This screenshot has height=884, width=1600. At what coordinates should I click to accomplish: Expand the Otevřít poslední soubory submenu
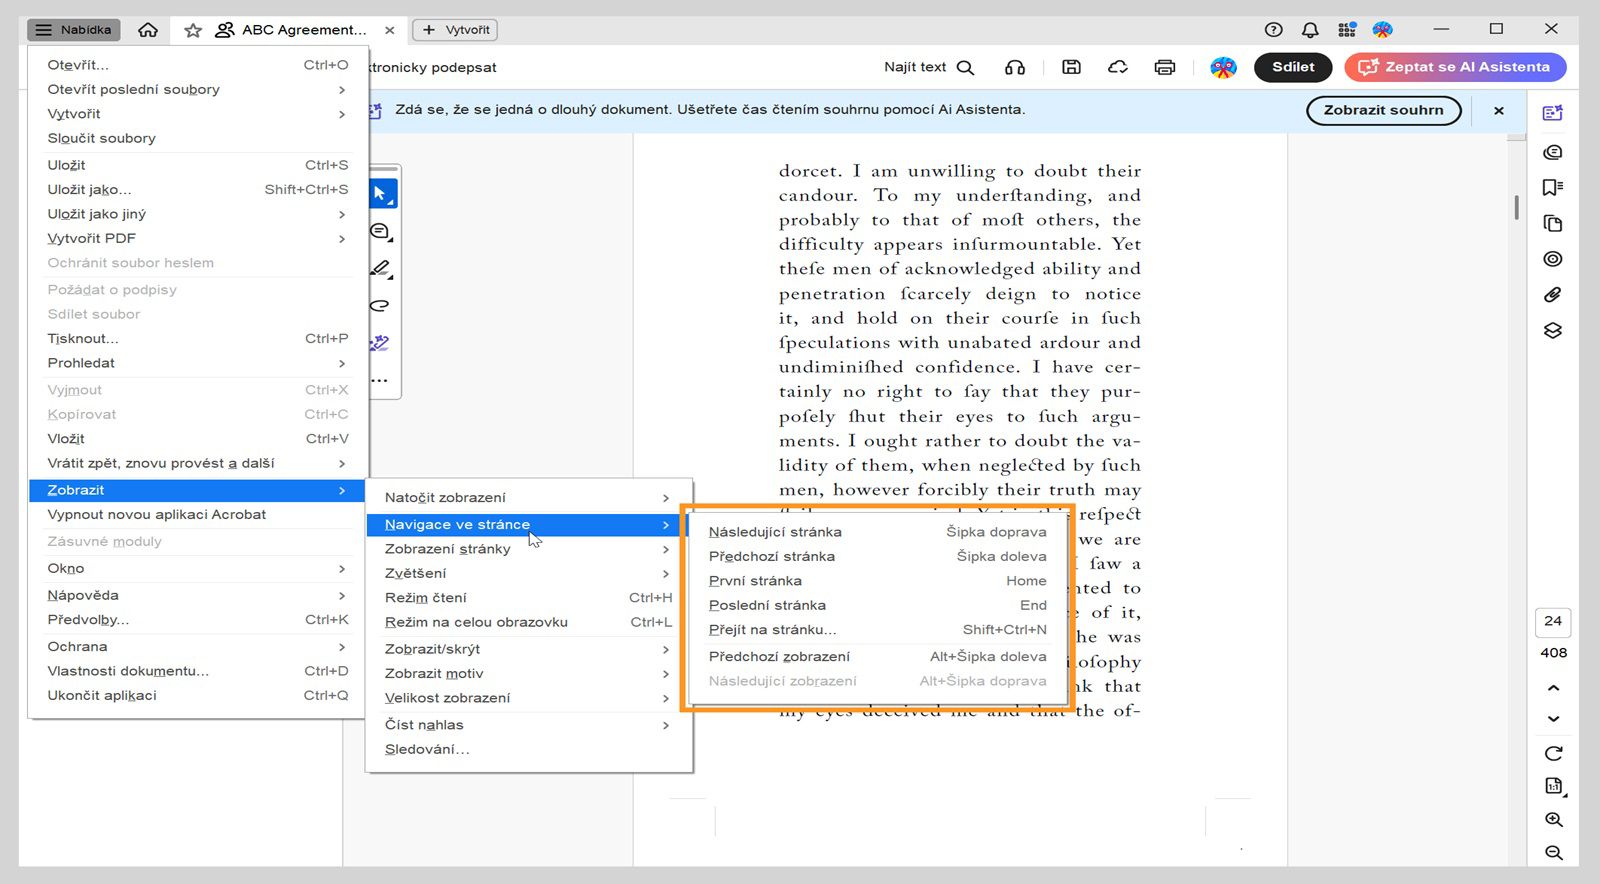(x=198, y=89)
